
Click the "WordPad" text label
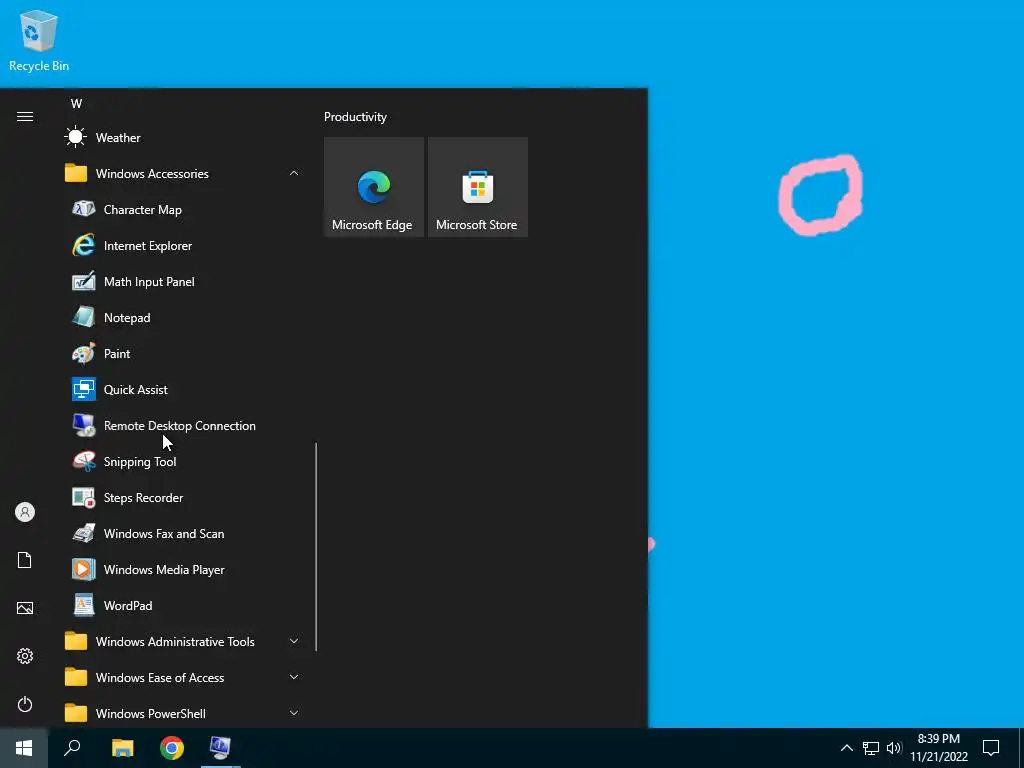[128, 605]
